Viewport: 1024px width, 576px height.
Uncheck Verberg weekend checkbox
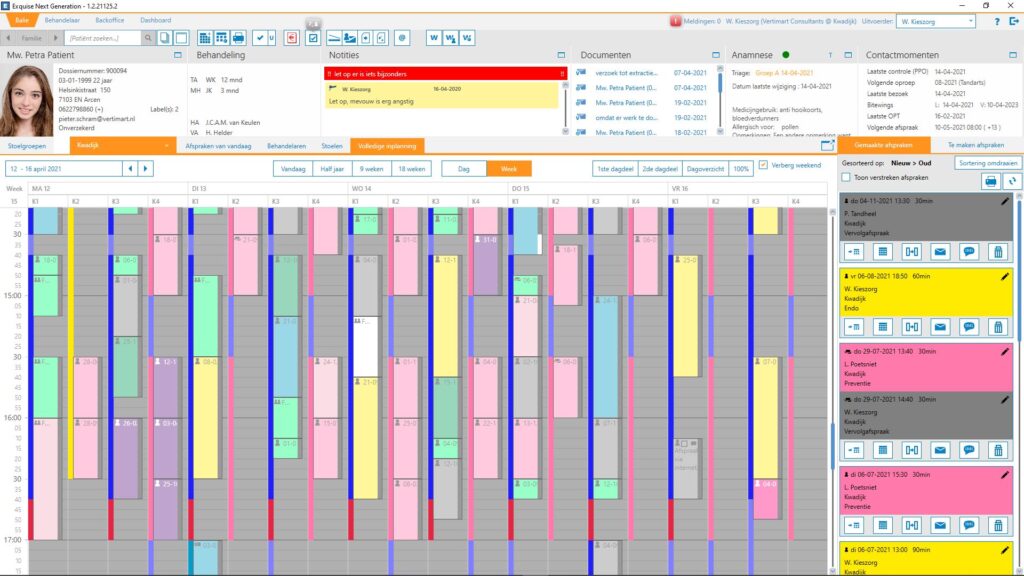click(763, 165)
